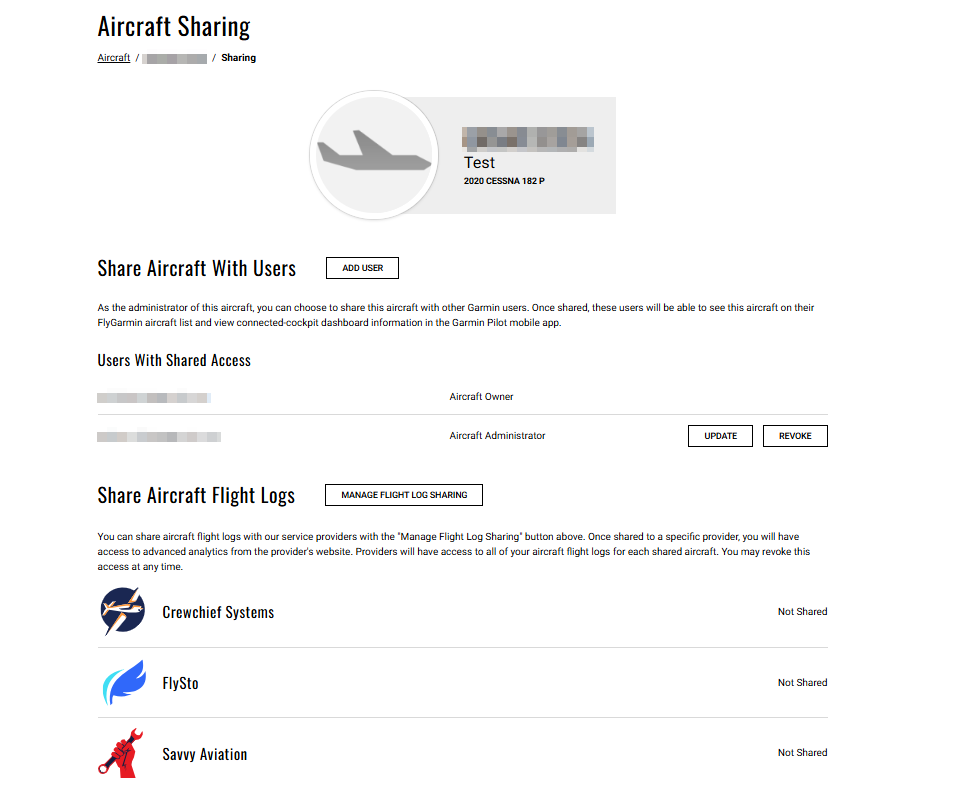This screenshot has height=794, width=963.
Task: Click Not Shared status for Savvy Aviation
Action: click(x=803, y=753)
